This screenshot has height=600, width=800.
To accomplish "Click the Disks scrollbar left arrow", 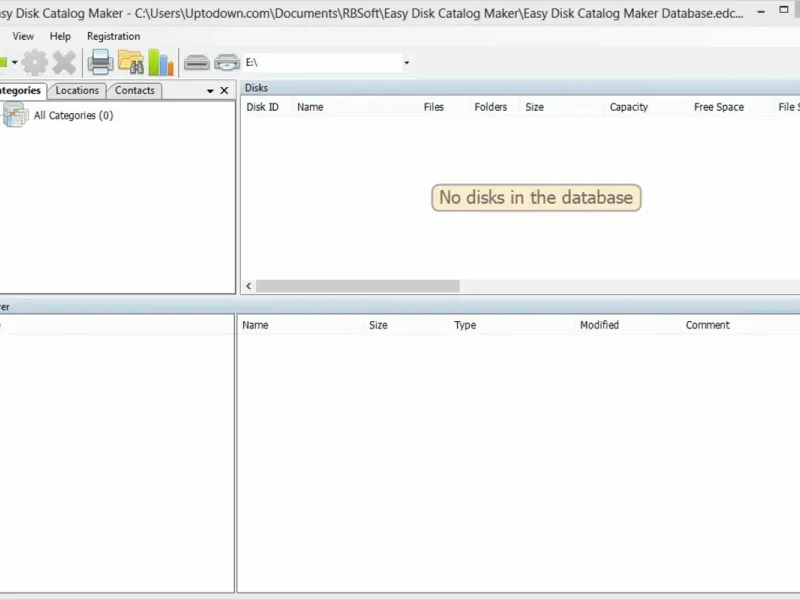I will 248,286.
